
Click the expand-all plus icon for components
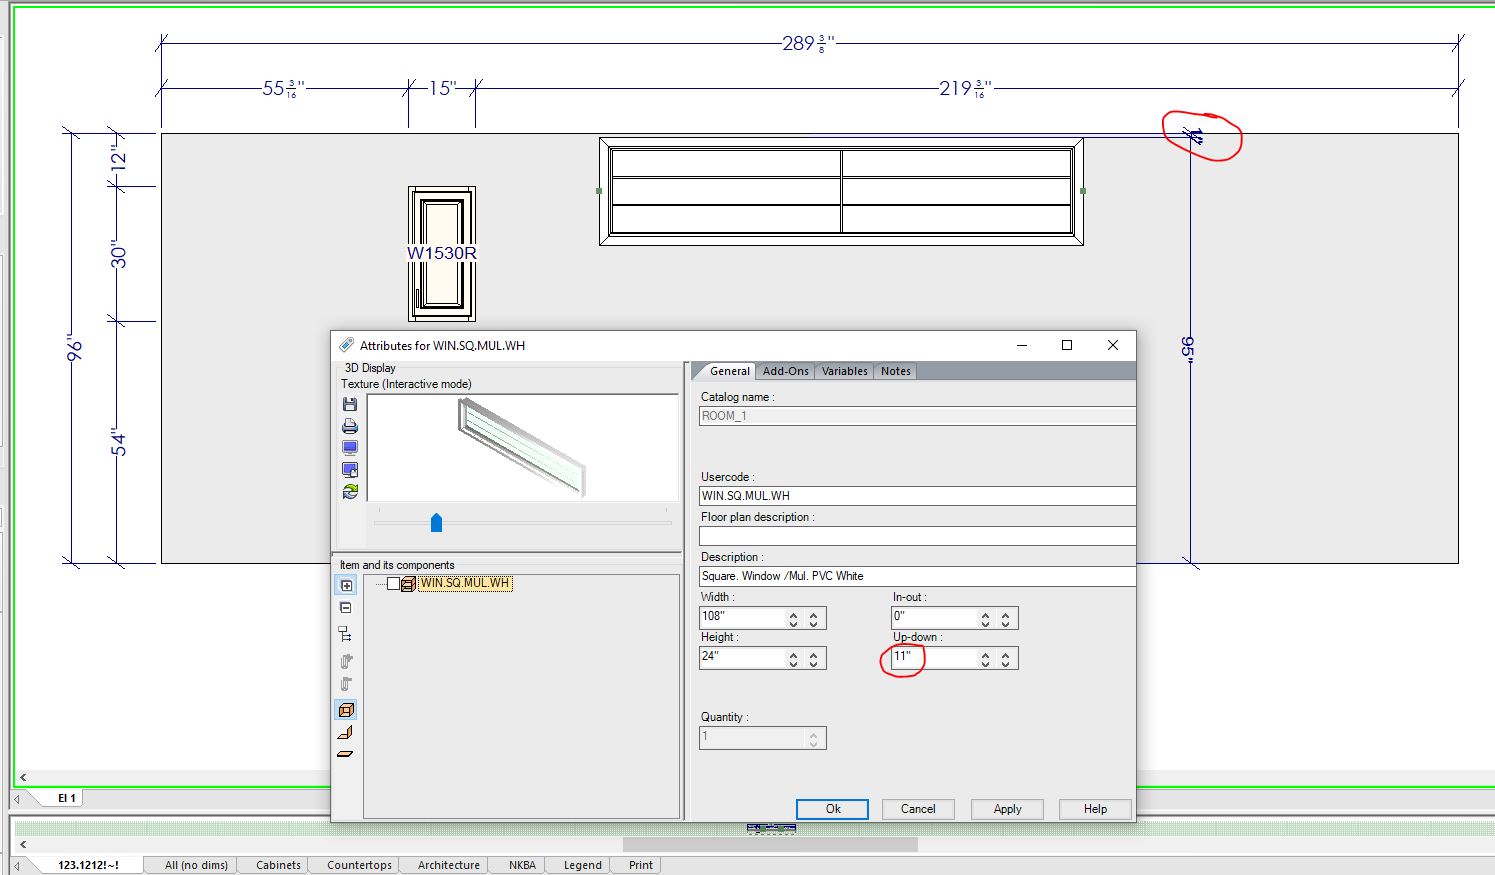pyautogui.click(x=346, y=586)
